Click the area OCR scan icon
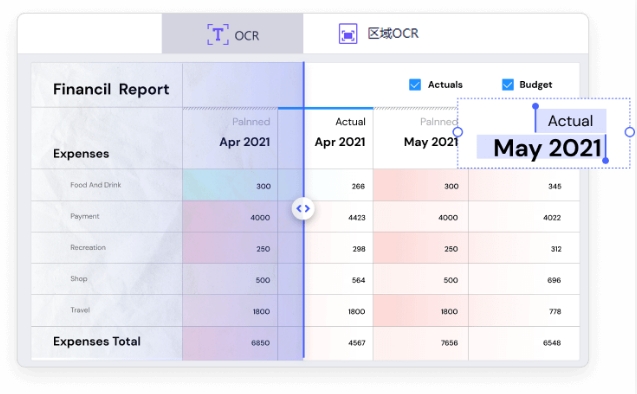 (348, 34)
